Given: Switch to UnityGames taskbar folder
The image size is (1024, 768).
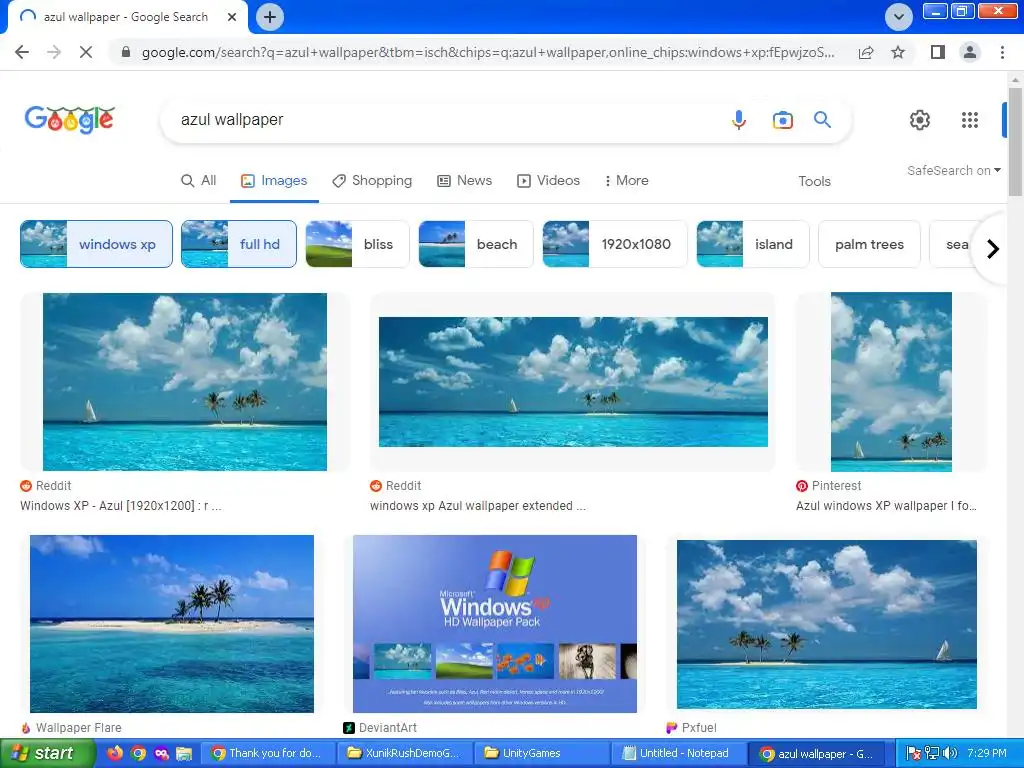Looking at the screenshot, I should pyautogui.click(x=541, y=754).
